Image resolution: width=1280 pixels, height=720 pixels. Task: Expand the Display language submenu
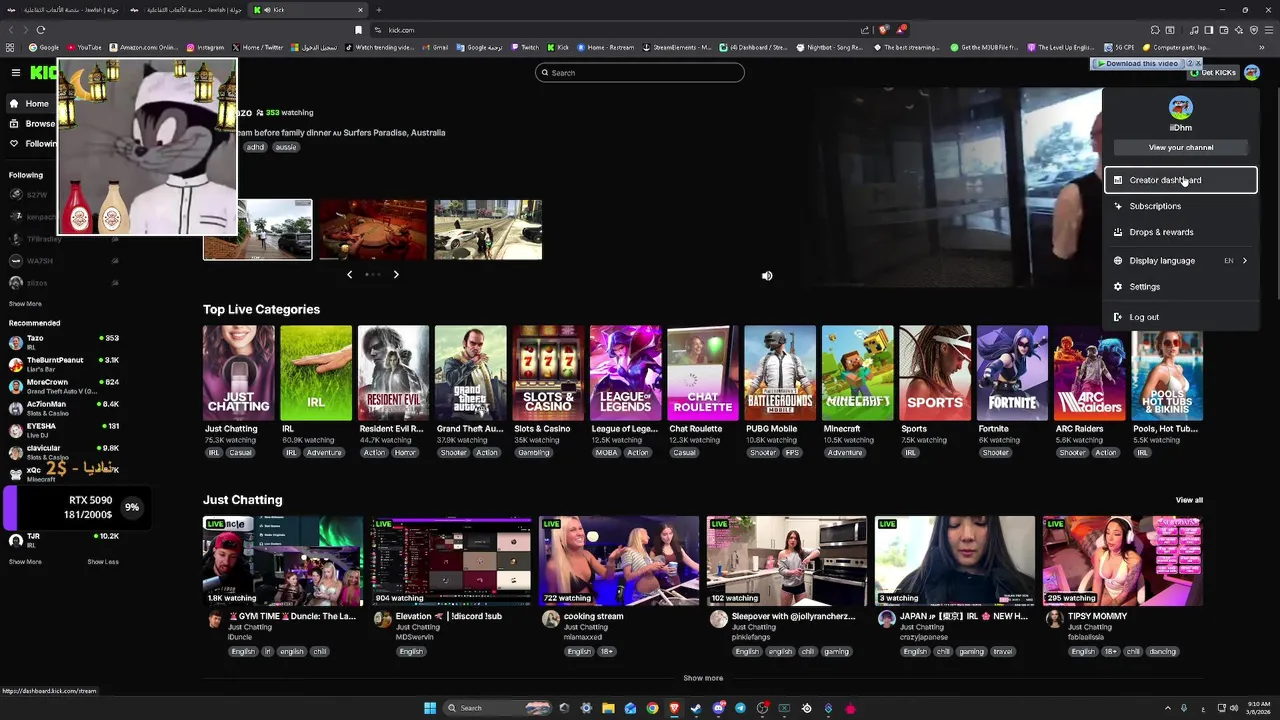coord(1180,261)
